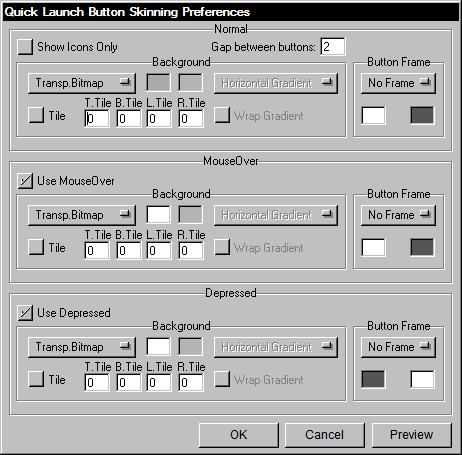The width and height of the screenshot is (462, 455).
Task: Toggle the Tile checkbox in MouseOver section
Action: 36,247
